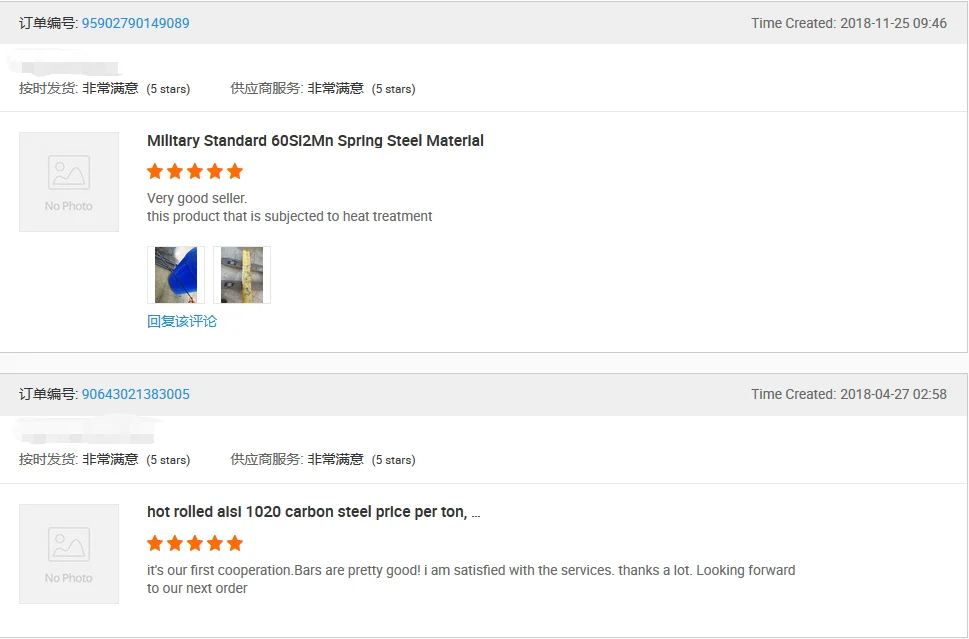
Task: Click No Photo placeholder for carbon steel product
Action: click(69, 554)
